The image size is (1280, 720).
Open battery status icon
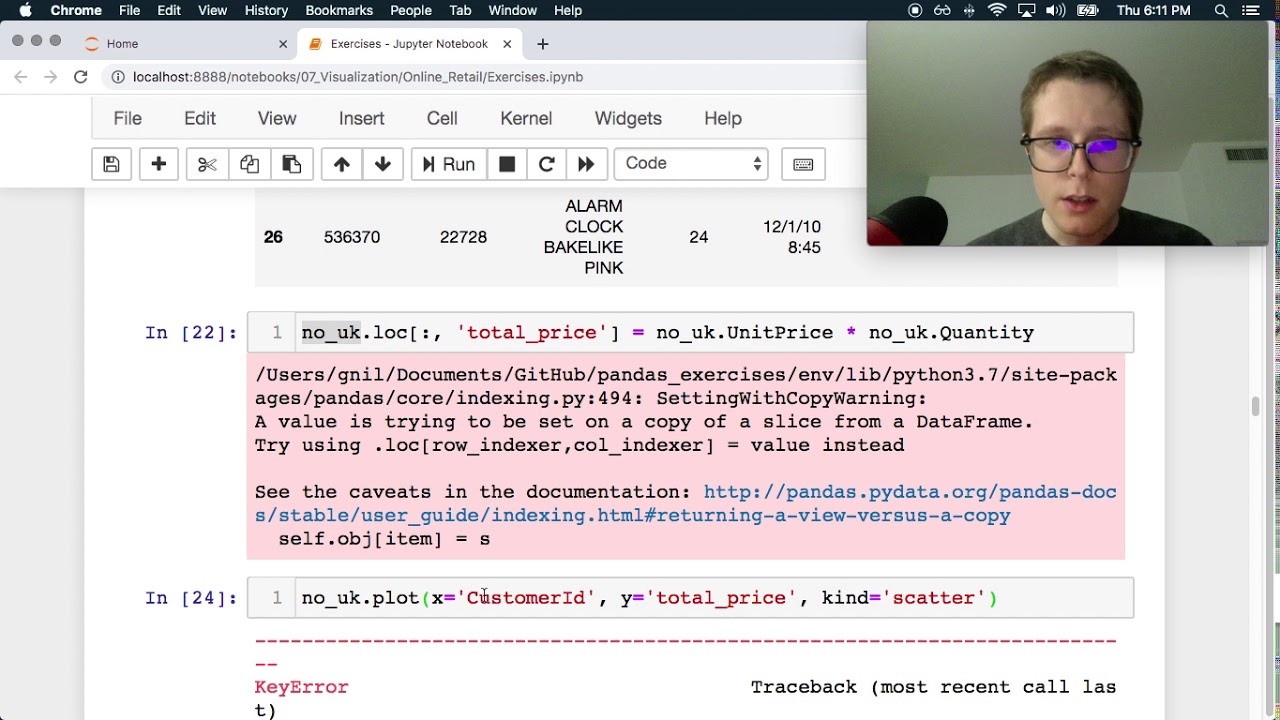1087,10
